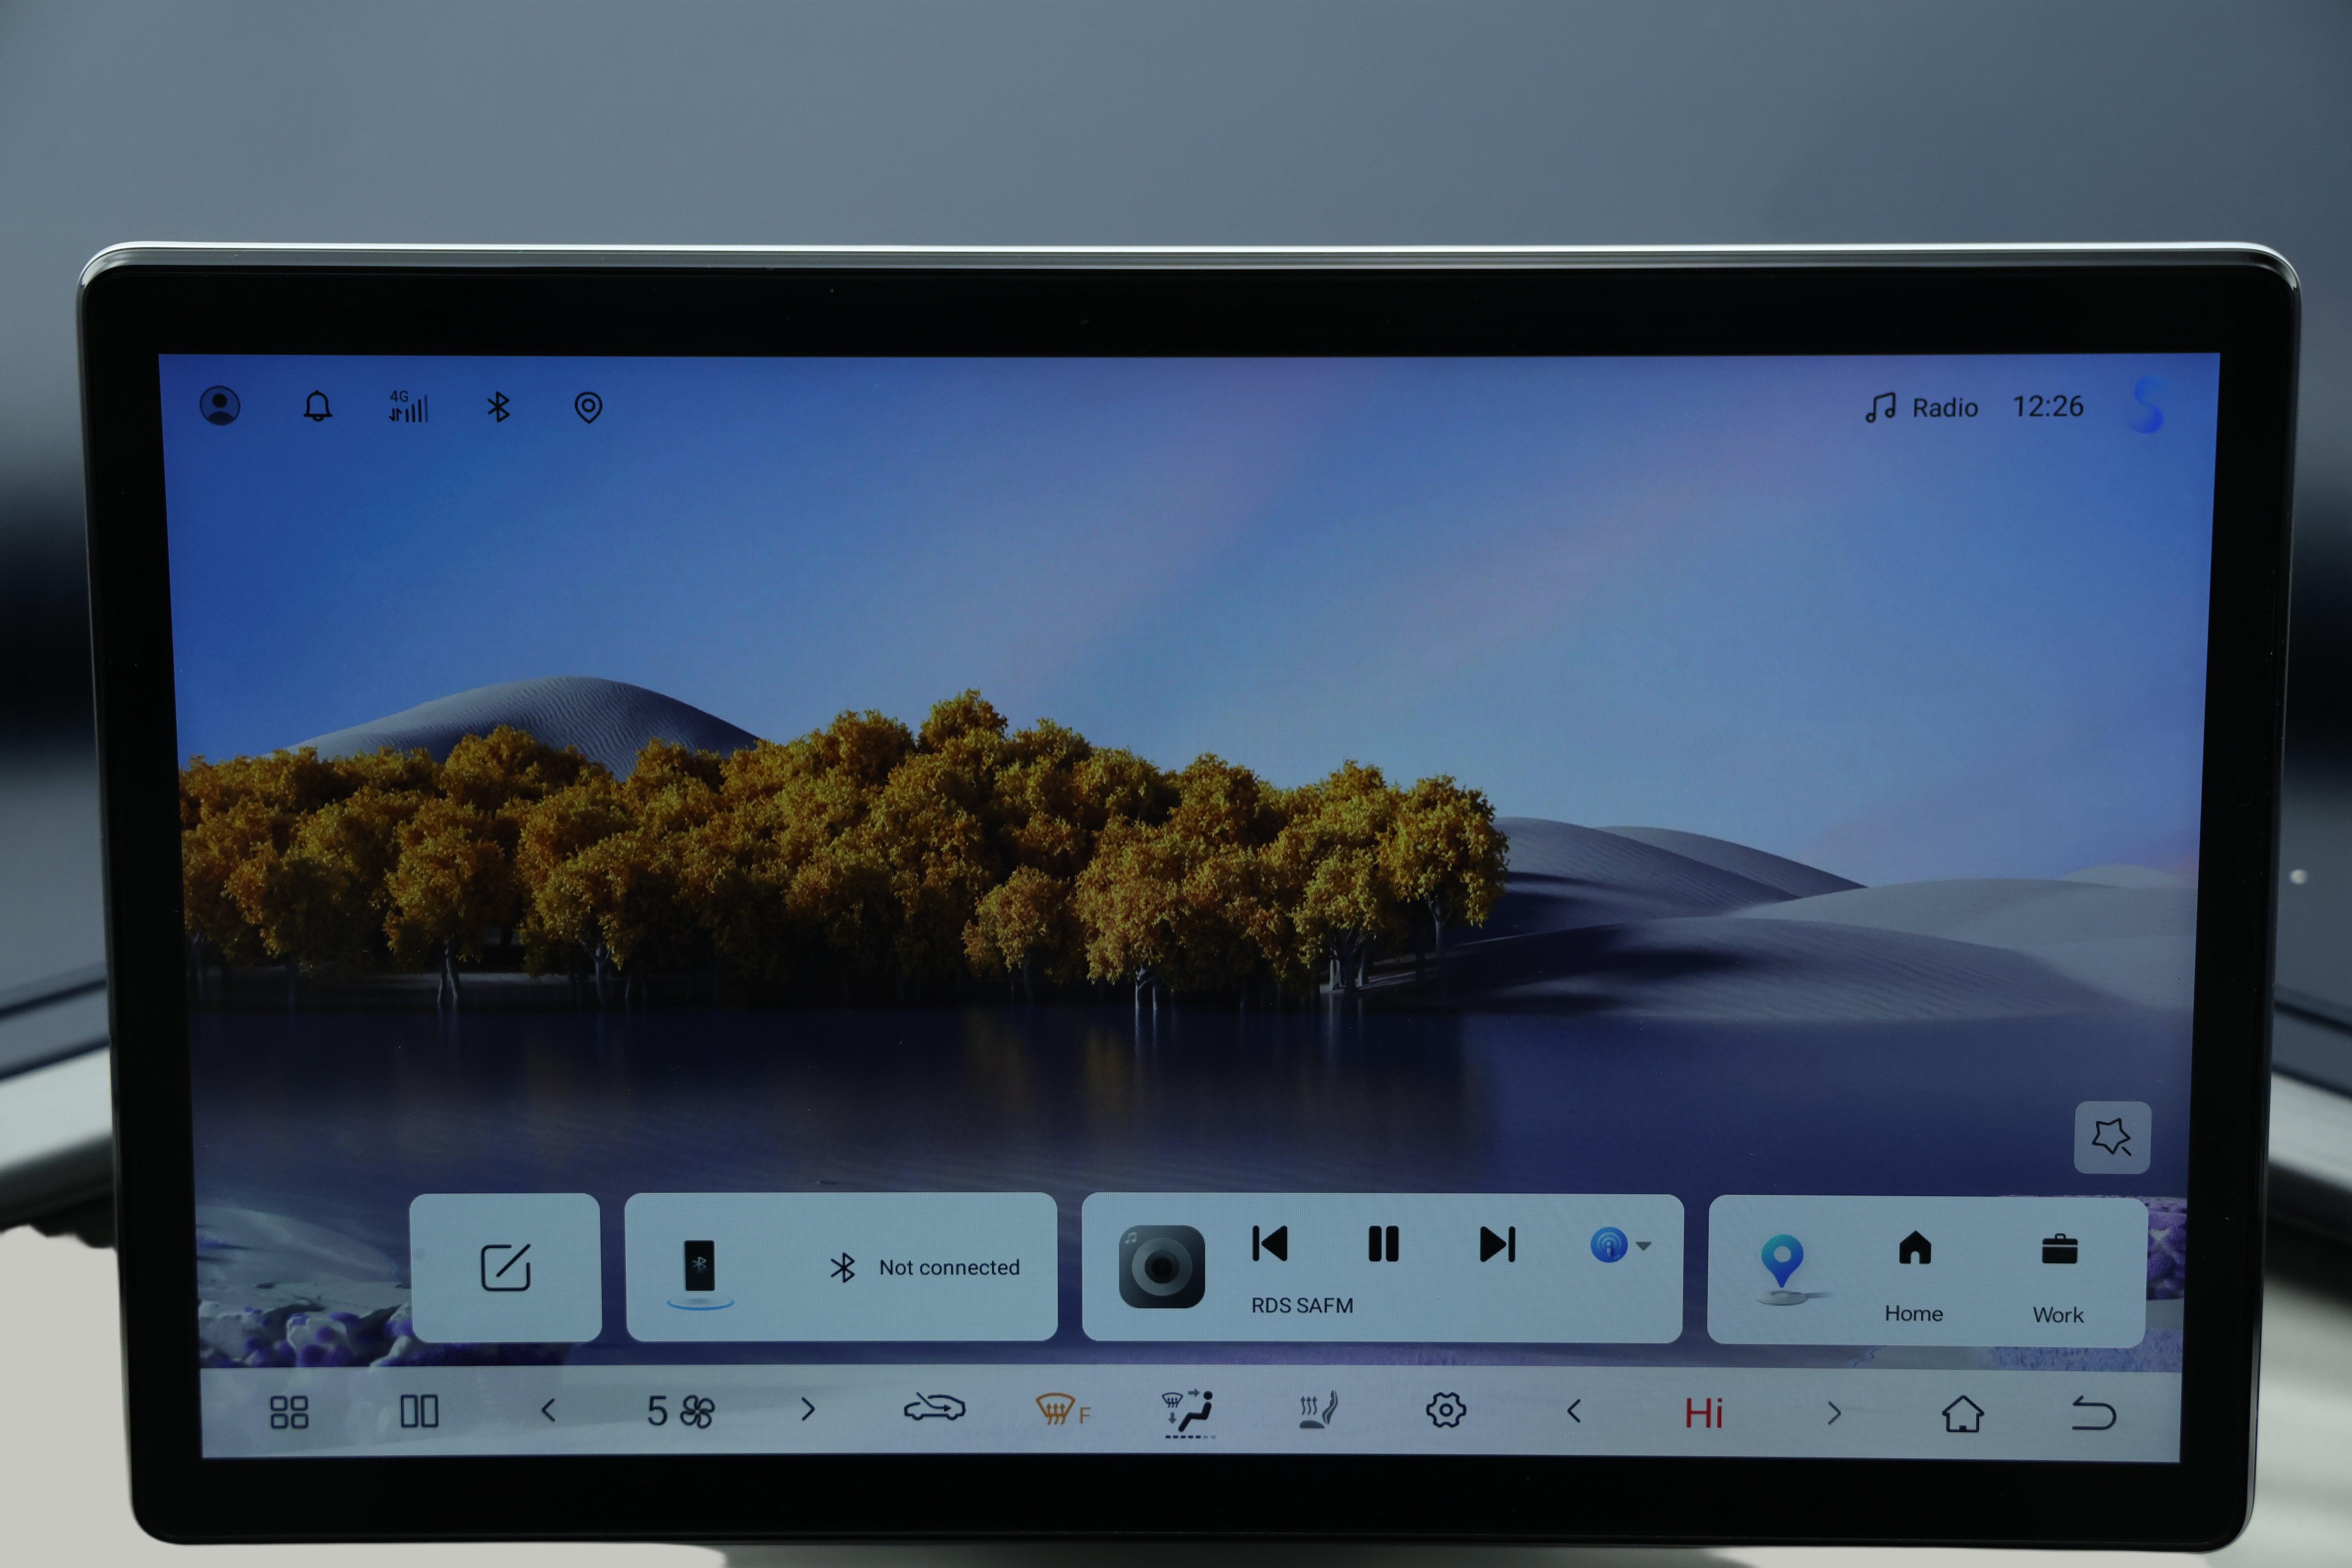2352x1568 pixels.
Task: Tap the Bluetooth symbol beside Not connected
Action: pos(843,1268)
